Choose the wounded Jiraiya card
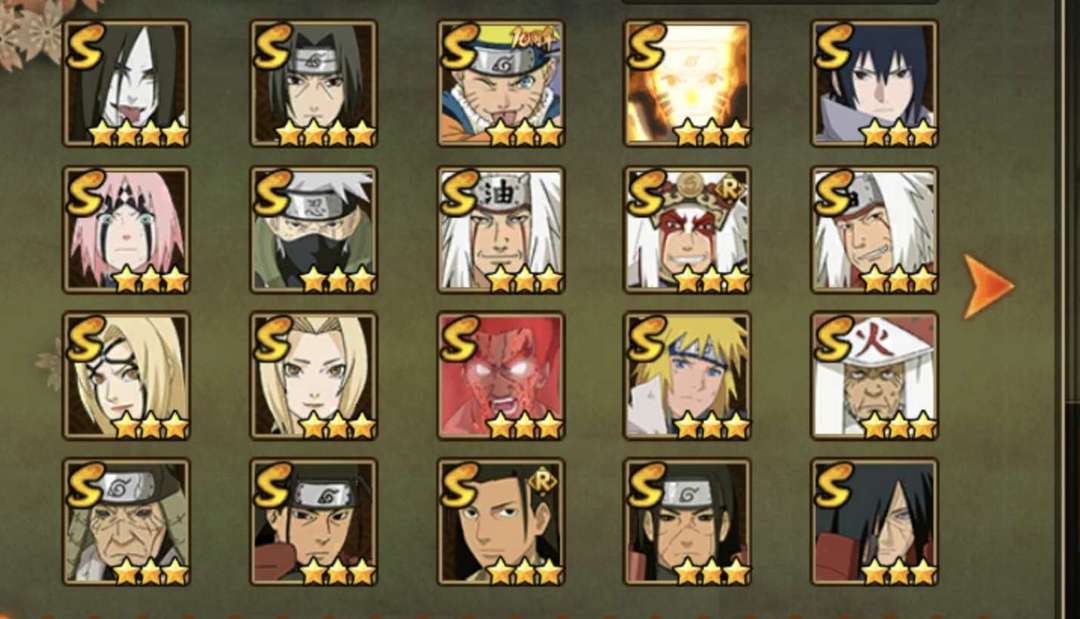This screenshot has height=619, width=1080. (875, 229)
